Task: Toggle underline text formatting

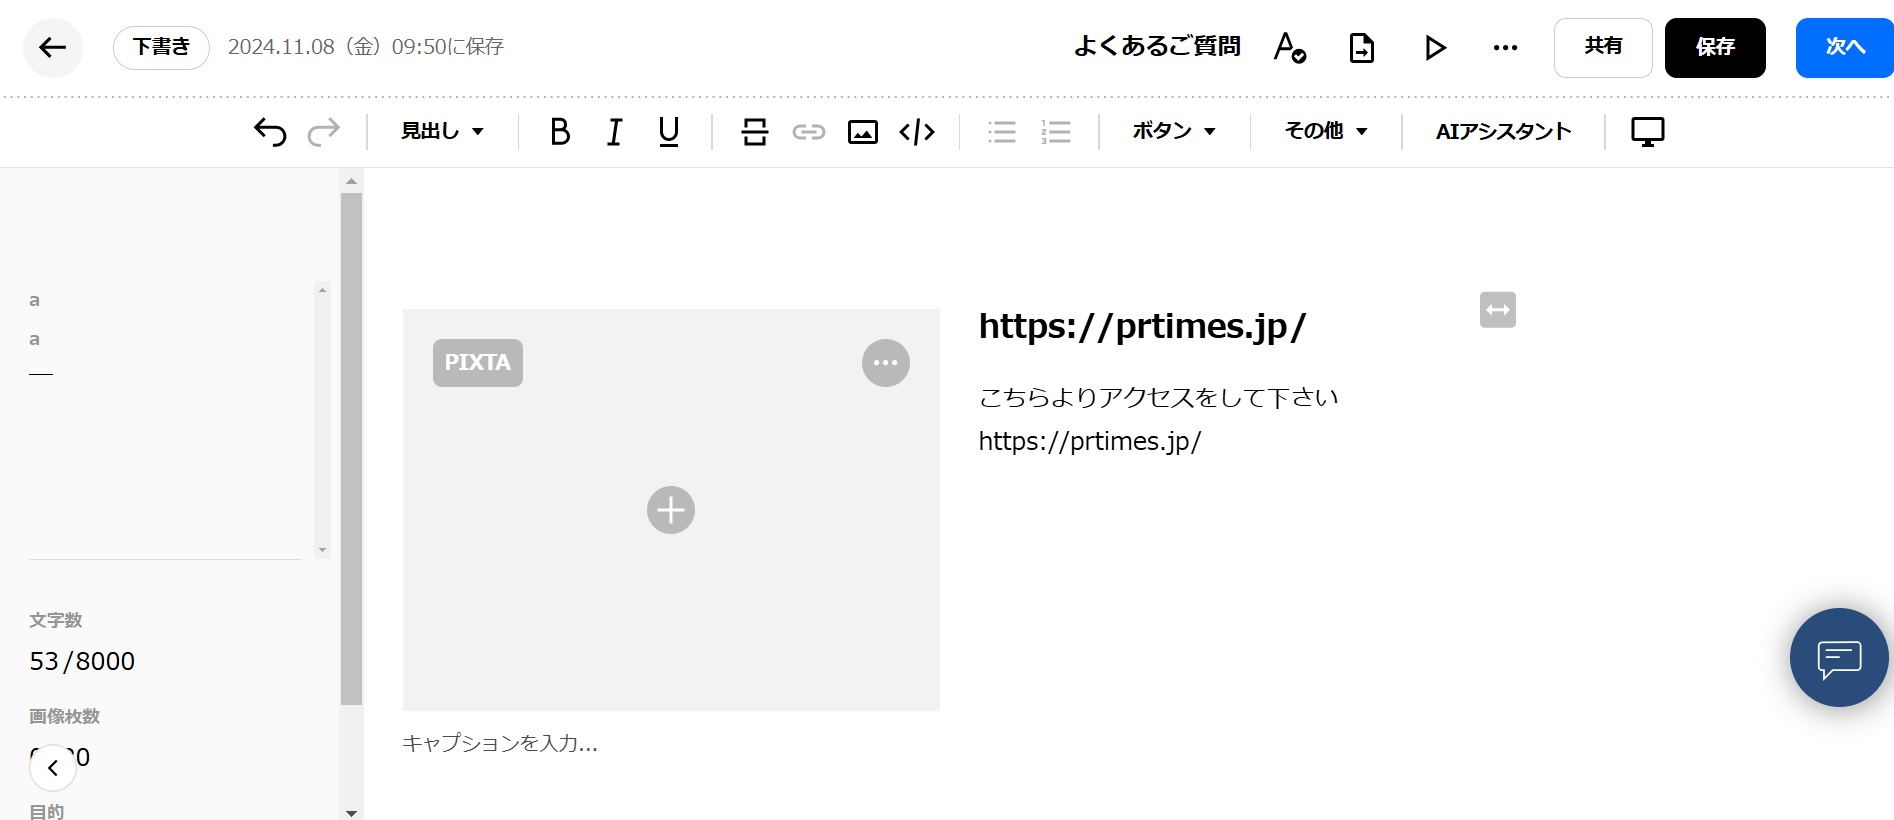Action: (x=669, y=132)
